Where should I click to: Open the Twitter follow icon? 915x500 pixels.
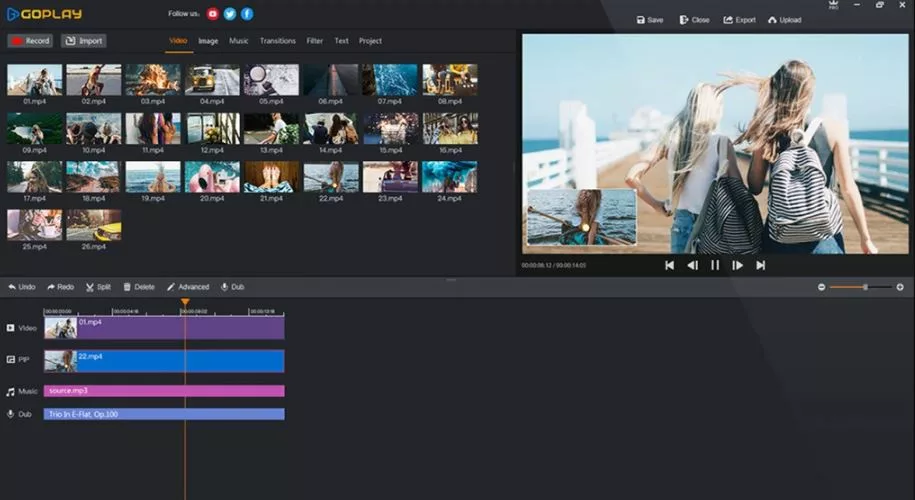(230, 14)
